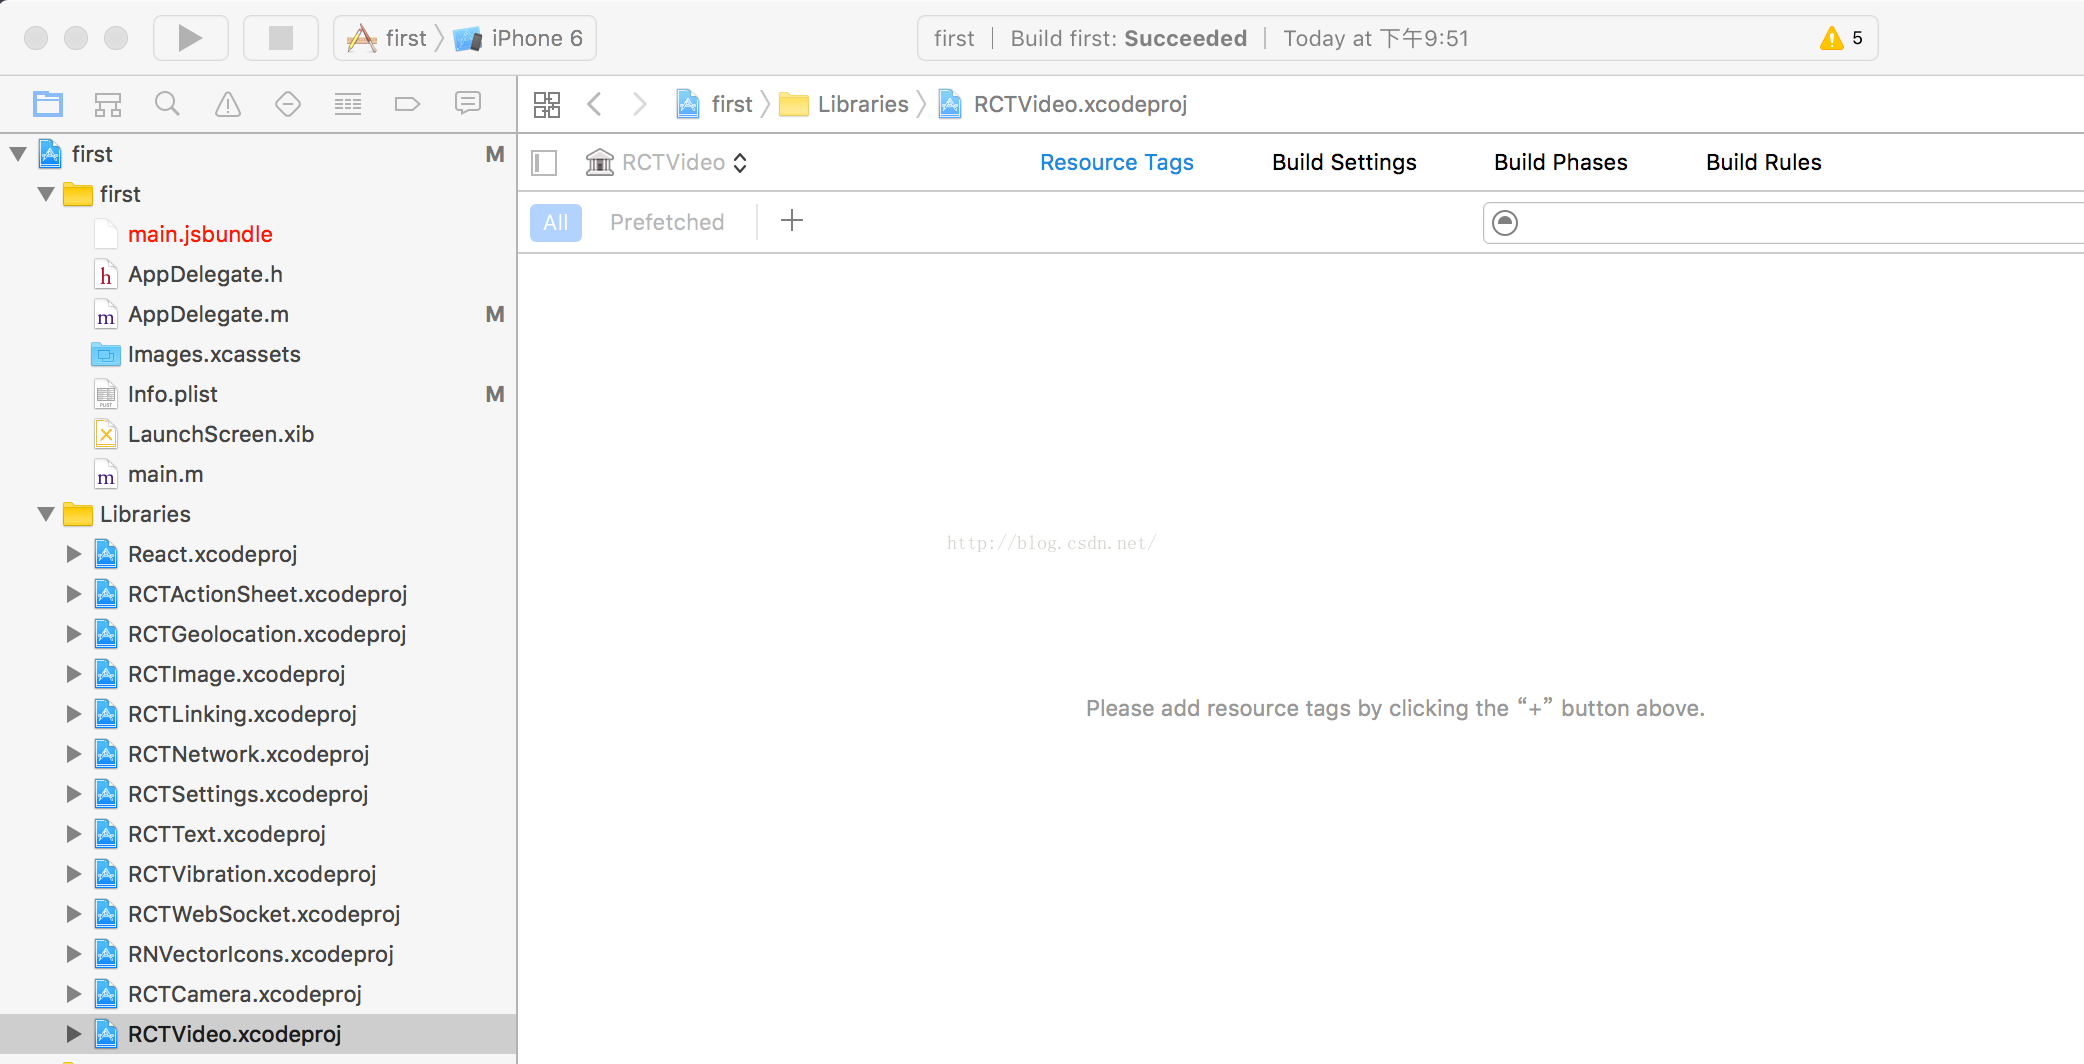The width and height of the screenshot is (2084, 1064).
Task: Open the 5 warnings indicator
Action: point(1841,38)
